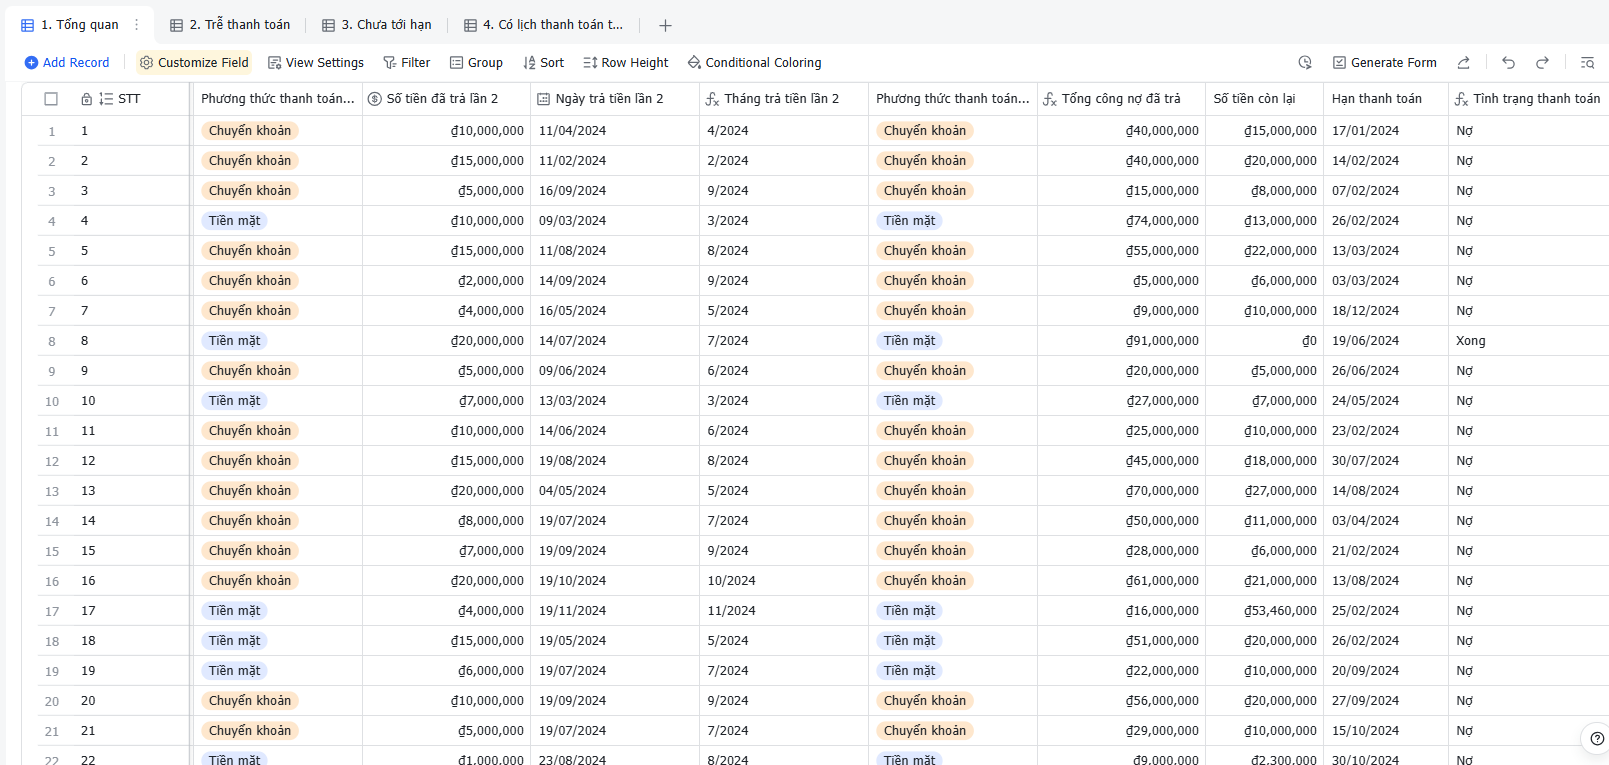
Task: Open the options menu for Tổng quan tab
Action: (137, 25)
